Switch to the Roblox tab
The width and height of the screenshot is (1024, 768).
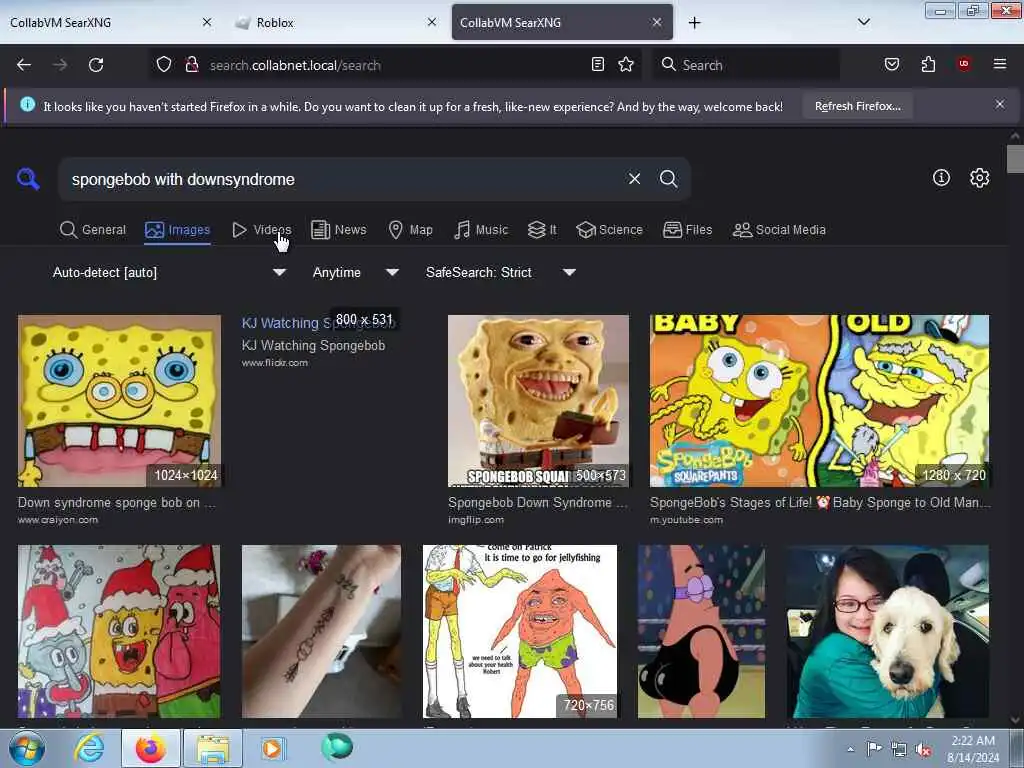pos(335,23)
